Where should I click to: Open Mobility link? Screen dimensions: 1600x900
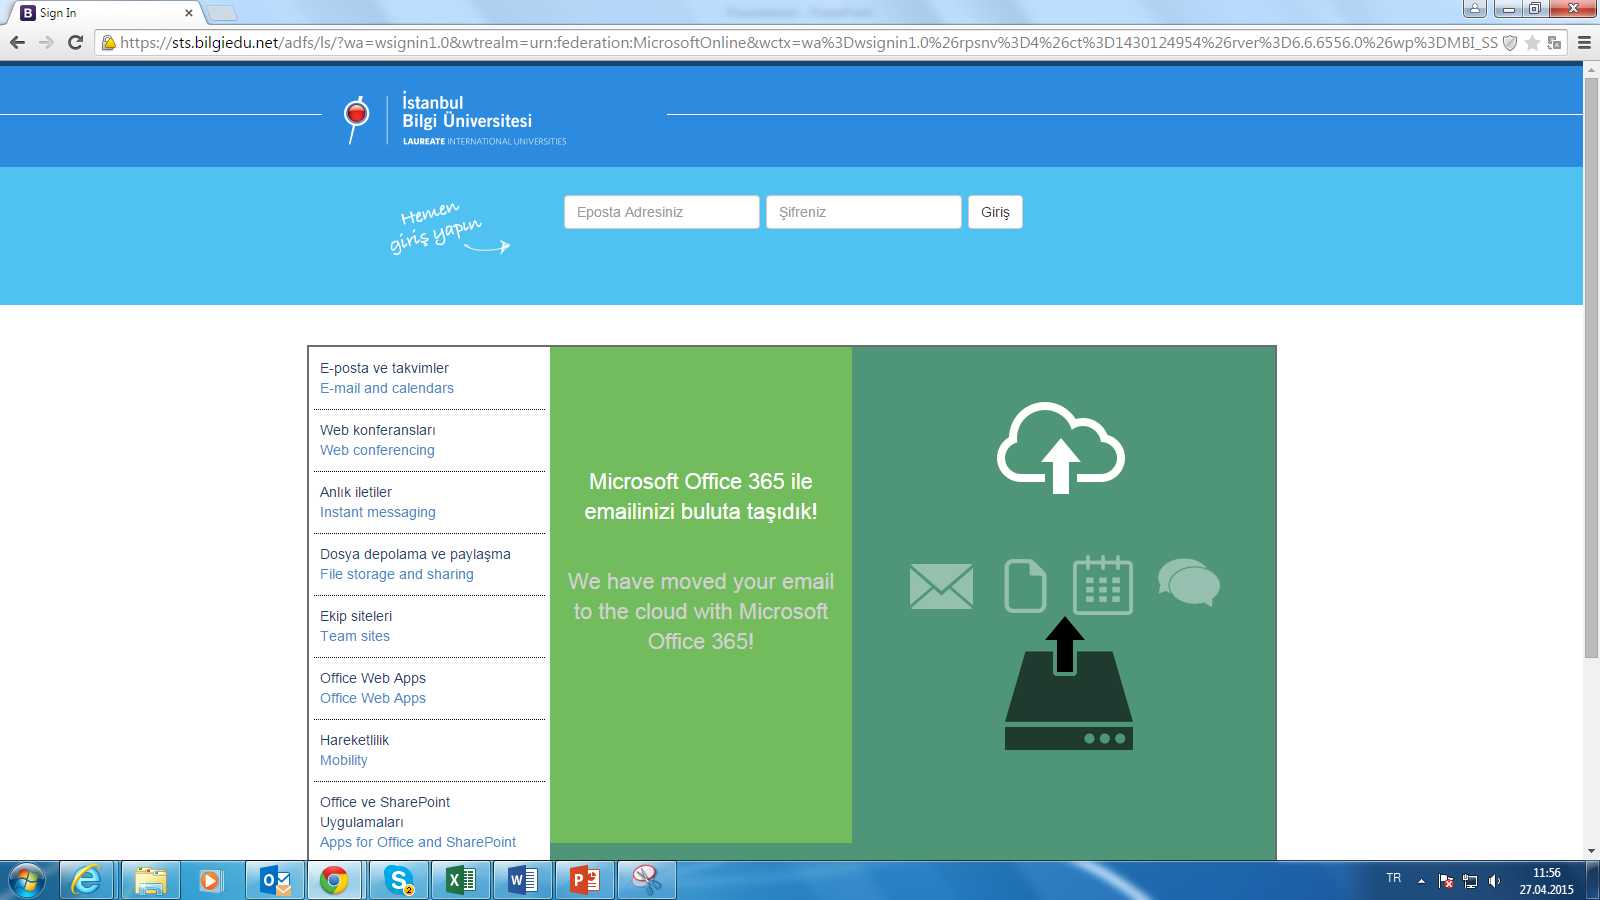344,760
